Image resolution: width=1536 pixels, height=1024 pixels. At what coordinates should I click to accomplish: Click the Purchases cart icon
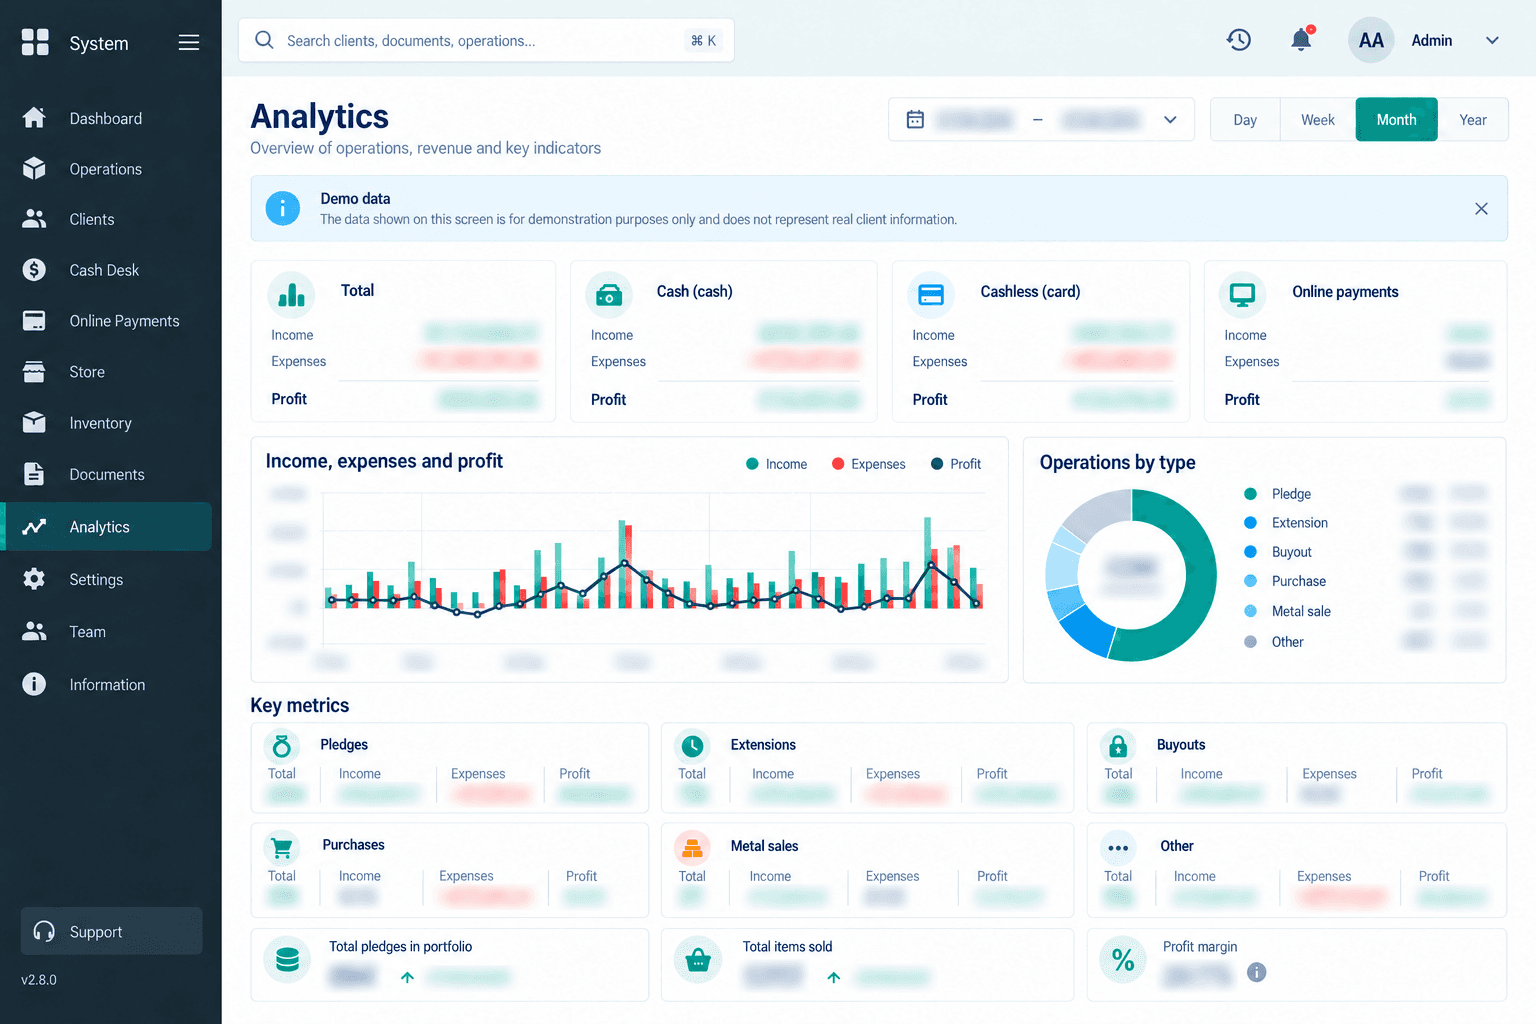point(282,848)
